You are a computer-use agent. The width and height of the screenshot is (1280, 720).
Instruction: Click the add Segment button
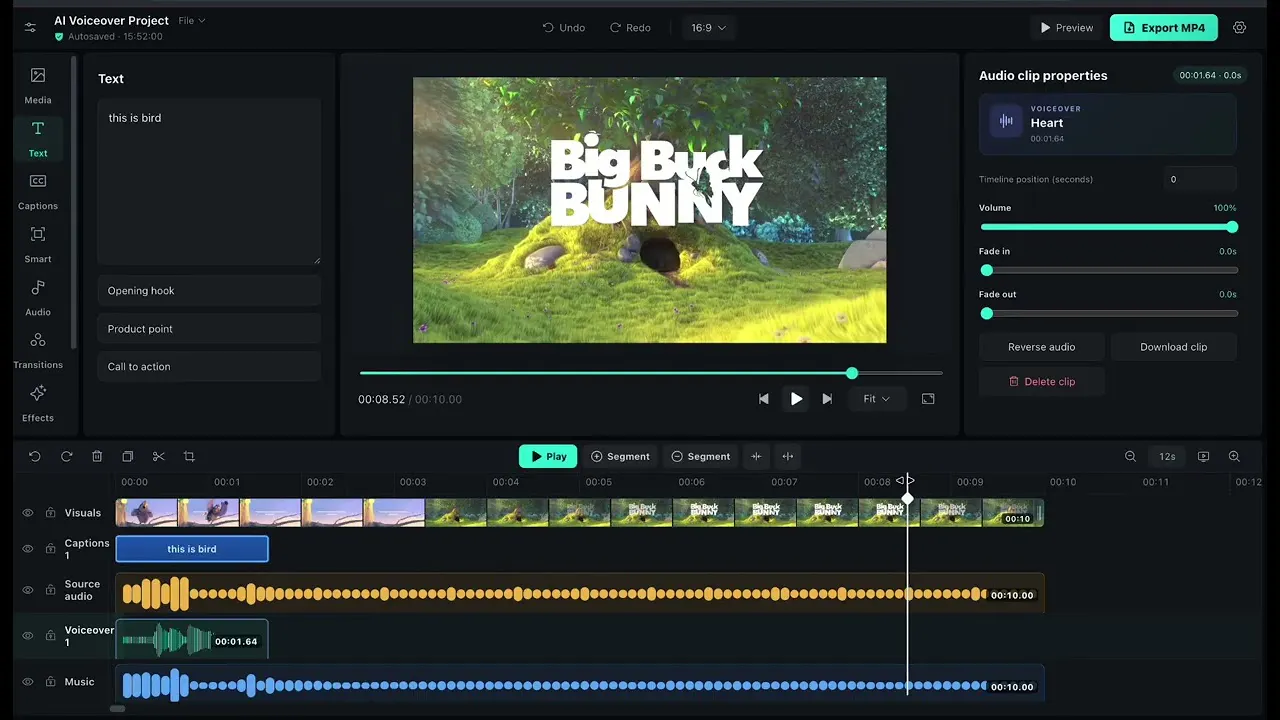coord(620,457)
